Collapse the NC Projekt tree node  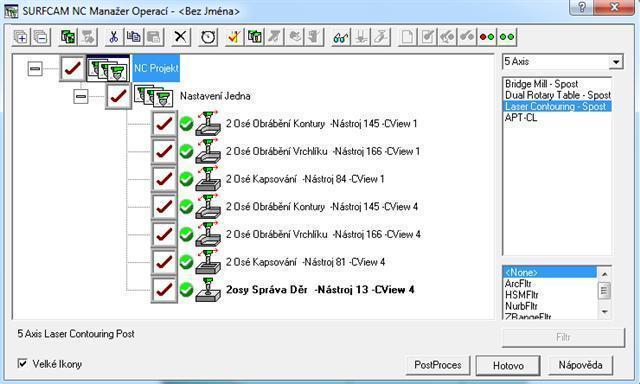pyautogui.click(x=35, y=68)
